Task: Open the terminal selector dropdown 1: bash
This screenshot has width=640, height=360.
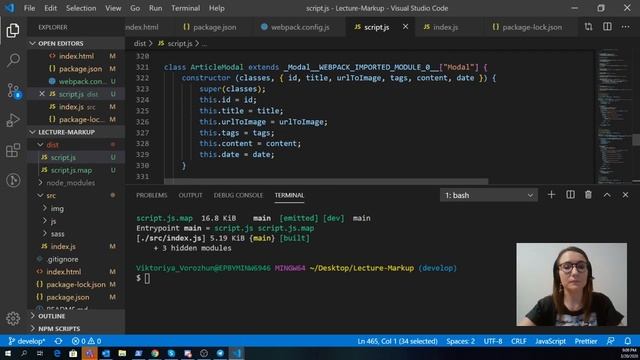Action: pyautogui.click(x=489, y=195)
